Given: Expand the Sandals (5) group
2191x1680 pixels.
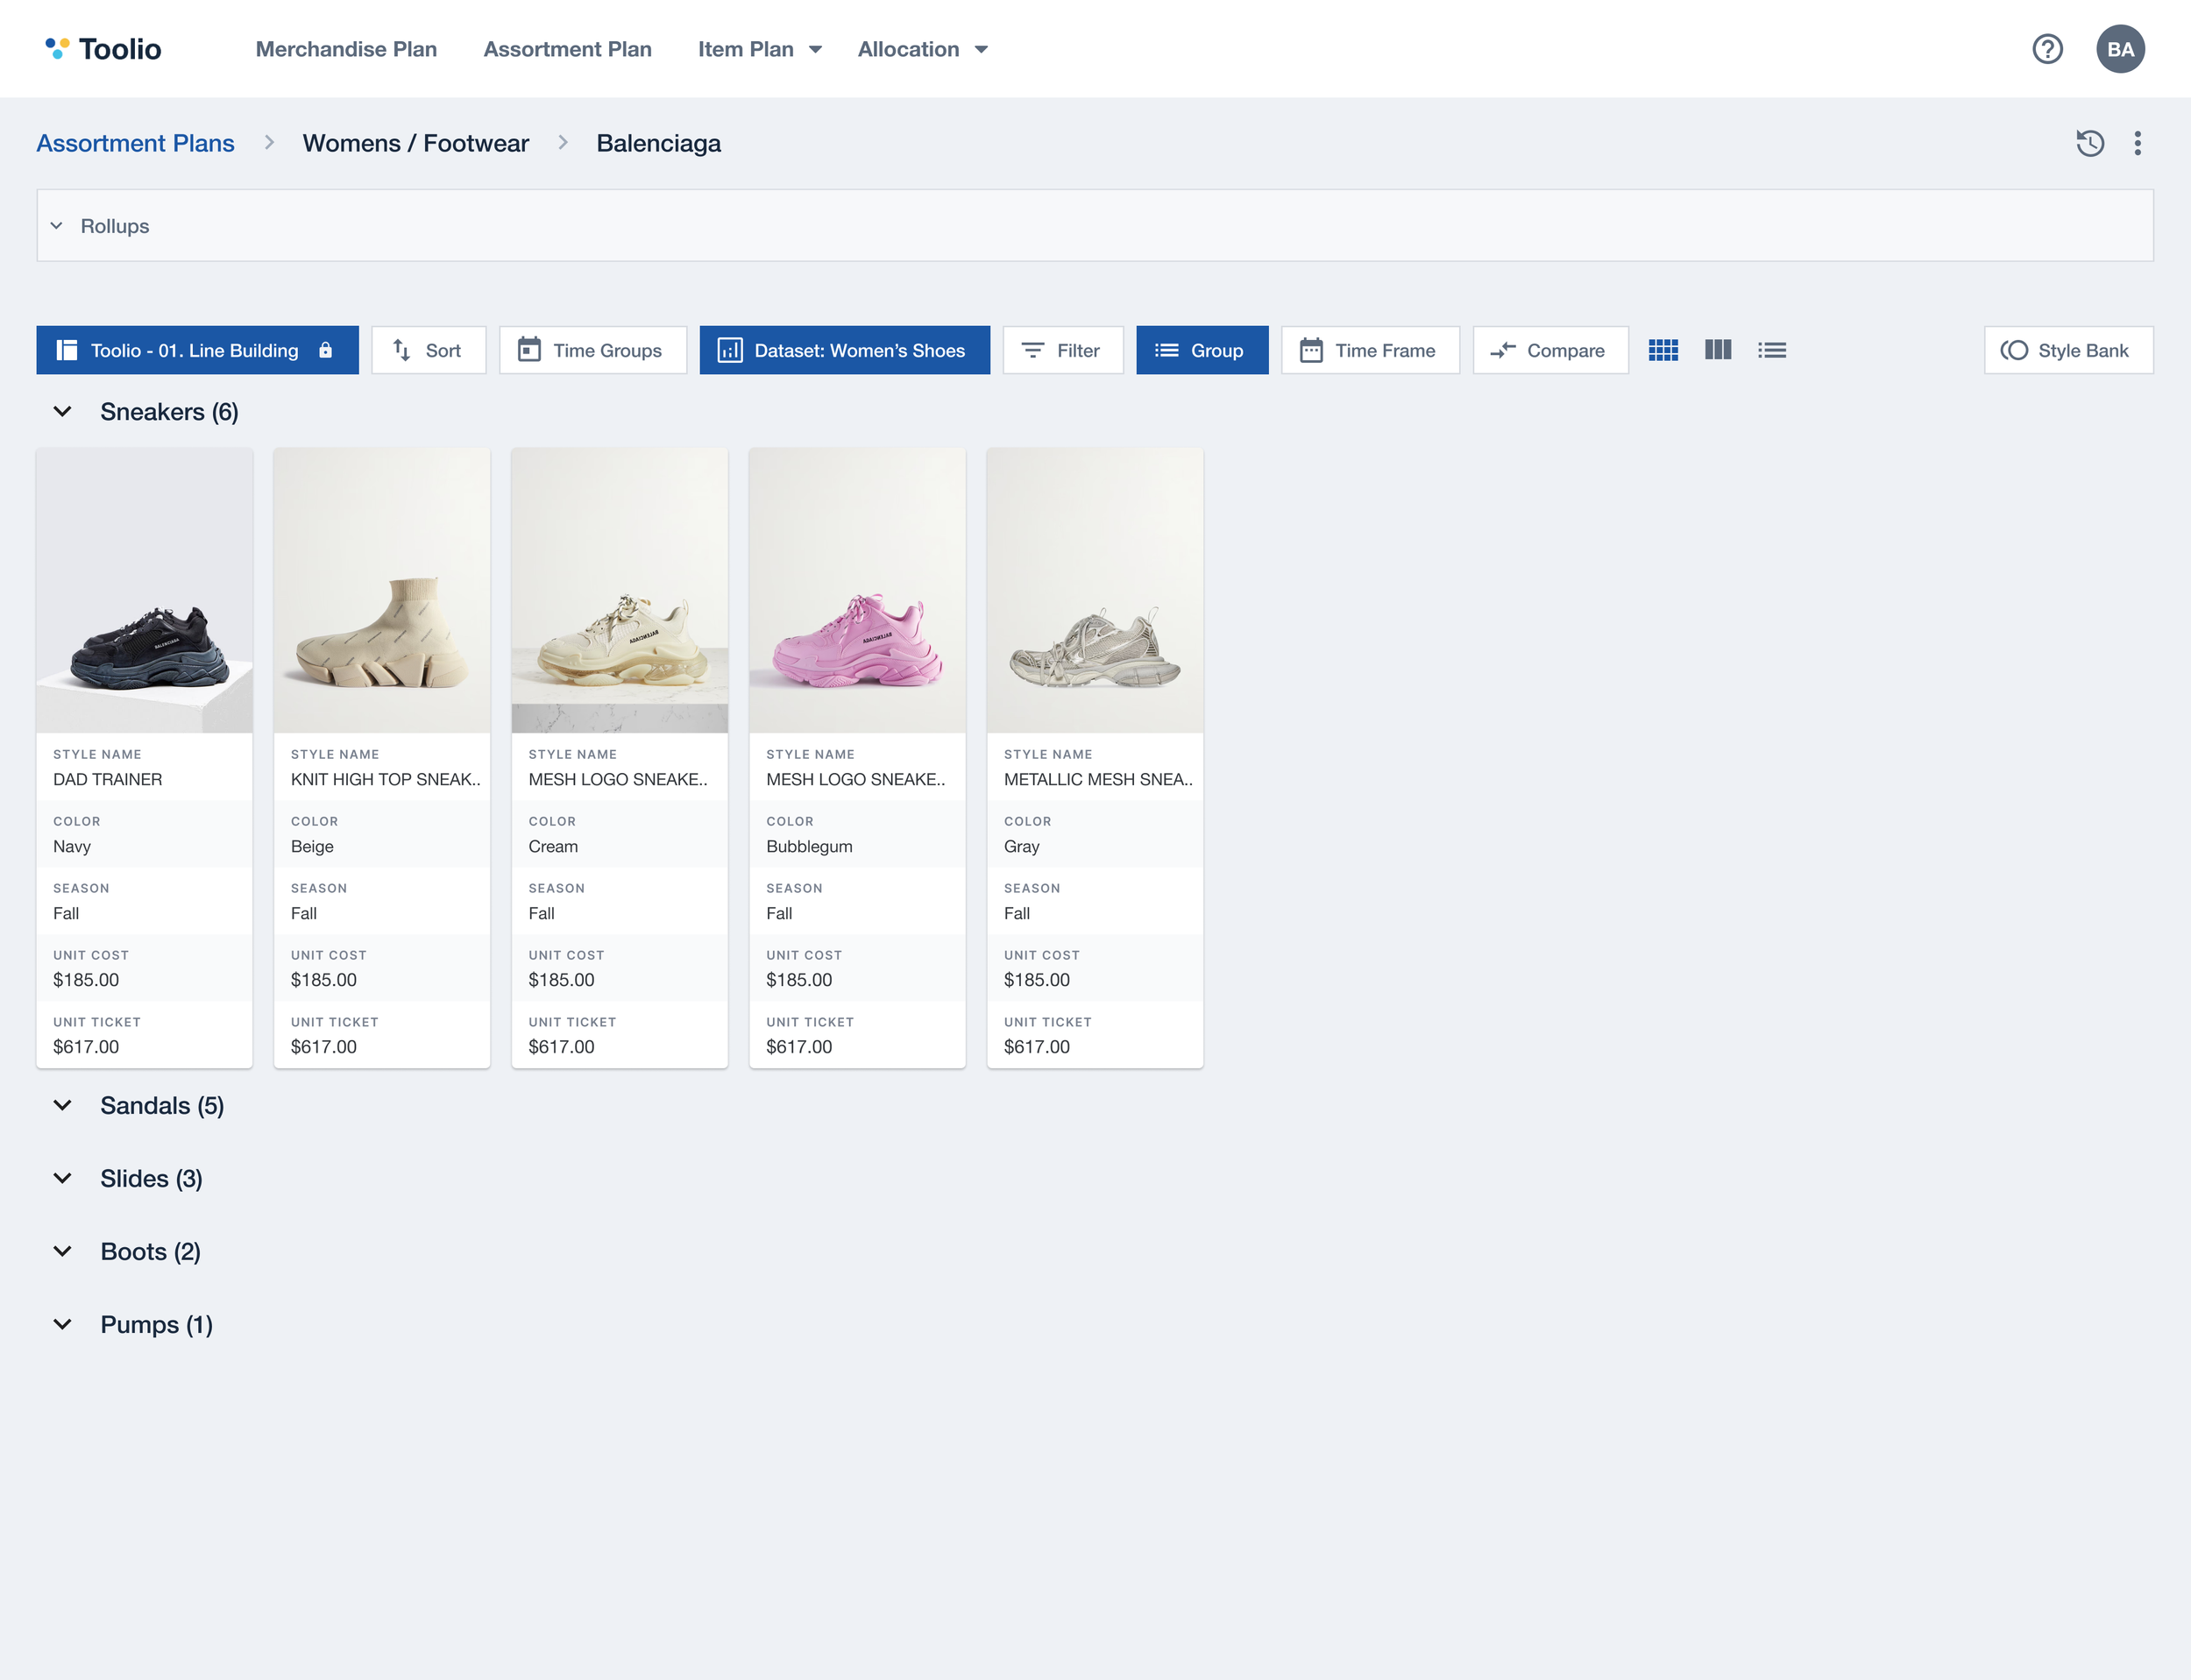Looking at the screenshot, I should pyautogui.click(x=62, y=1105).
